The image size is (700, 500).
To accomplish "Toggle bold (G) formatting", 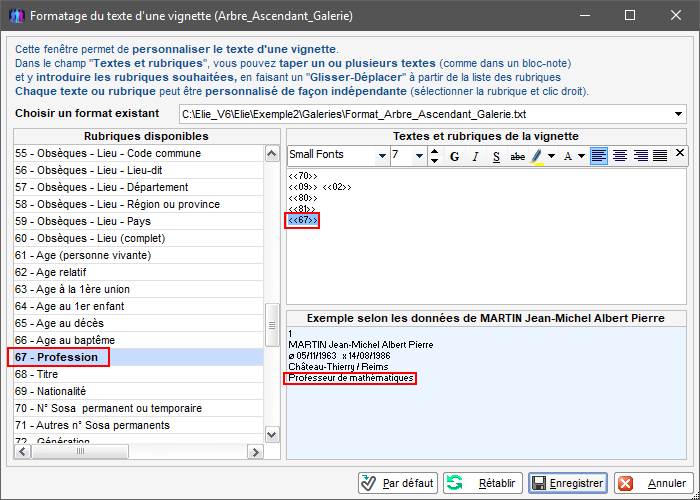I will [454, 156].
